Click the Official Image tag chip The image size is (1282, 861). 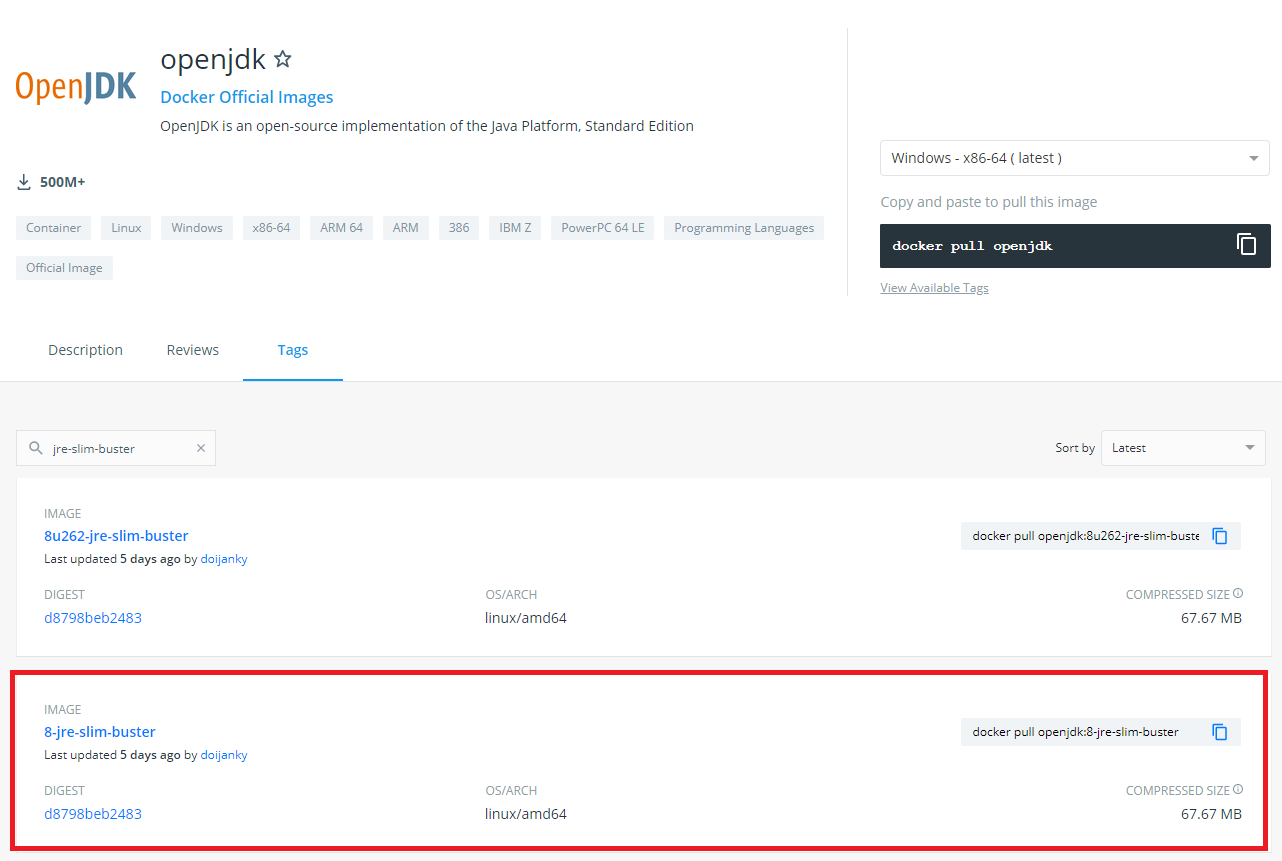[65, 268]
